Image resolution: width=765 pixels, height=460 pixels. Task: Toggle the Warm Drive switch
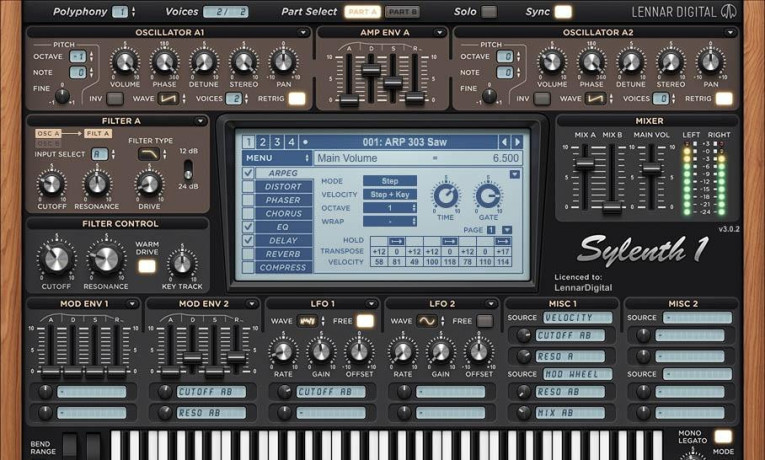(147, 266)
